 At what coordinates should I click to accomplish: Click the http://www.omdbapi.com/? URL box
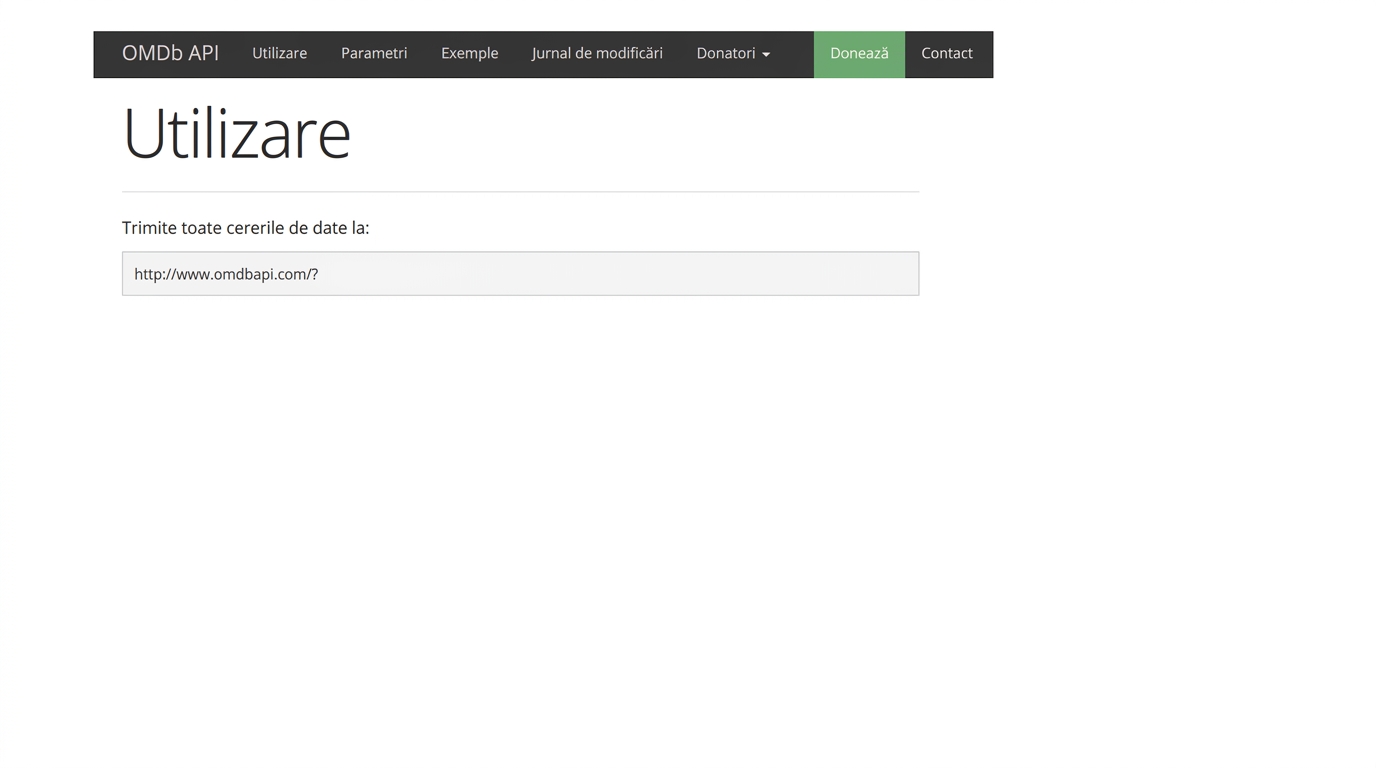pyautogui.click(x=520, y=273)
